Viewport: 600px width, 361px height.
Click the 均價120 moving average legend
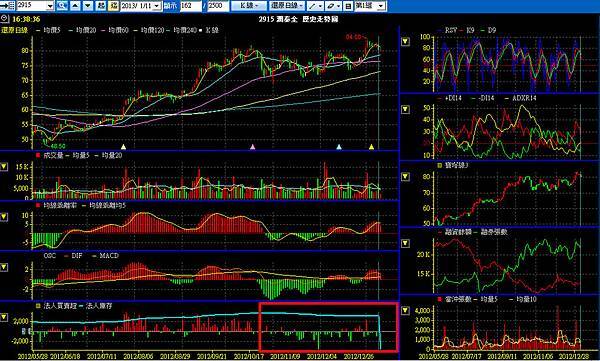[153, 30]
